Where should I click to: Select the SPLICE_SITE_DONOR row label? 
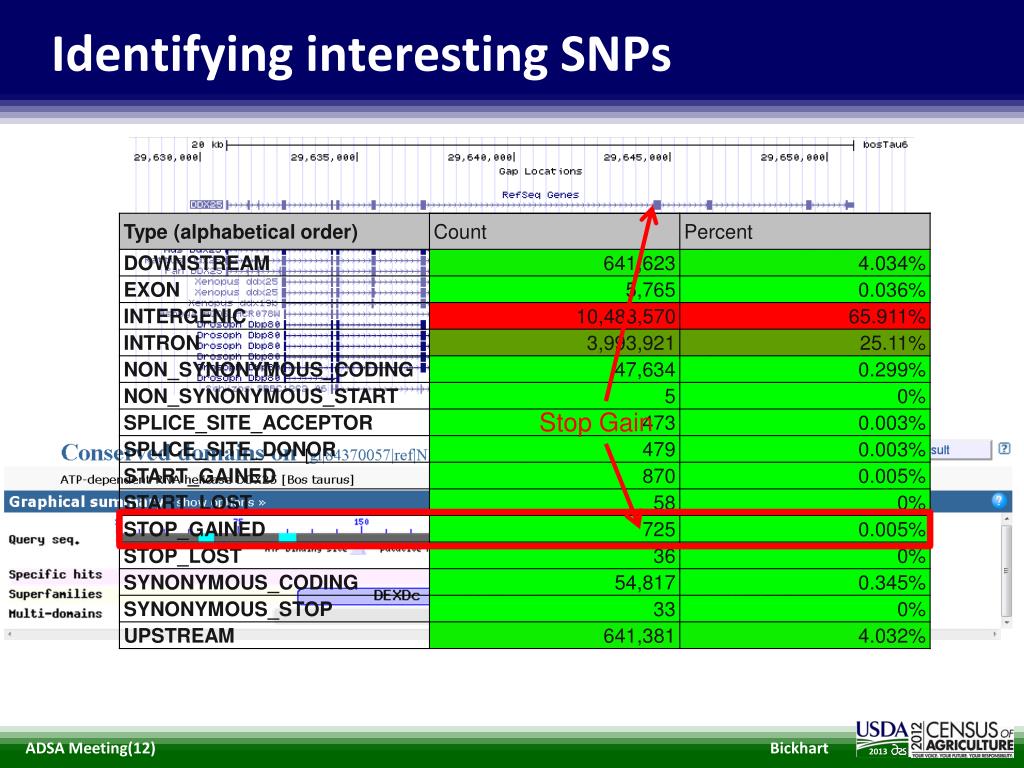click(230, 449)
